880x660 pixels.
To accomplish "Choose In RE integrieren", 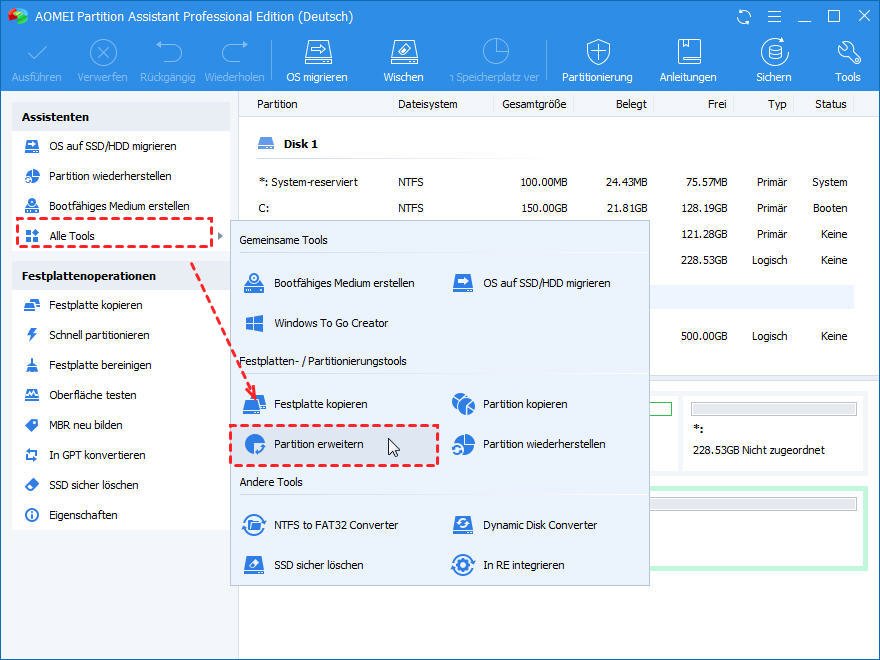I will [508, 565].
